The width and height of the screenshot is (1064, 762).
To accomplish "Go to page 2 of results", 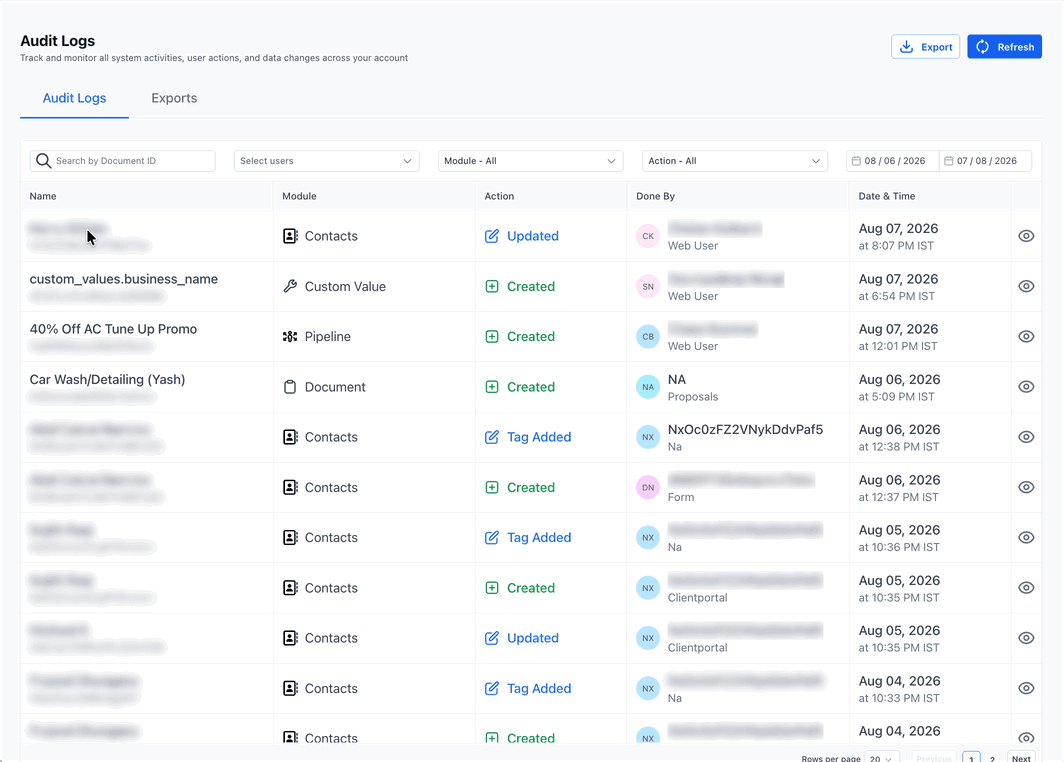I will click(x=992, y=758).
